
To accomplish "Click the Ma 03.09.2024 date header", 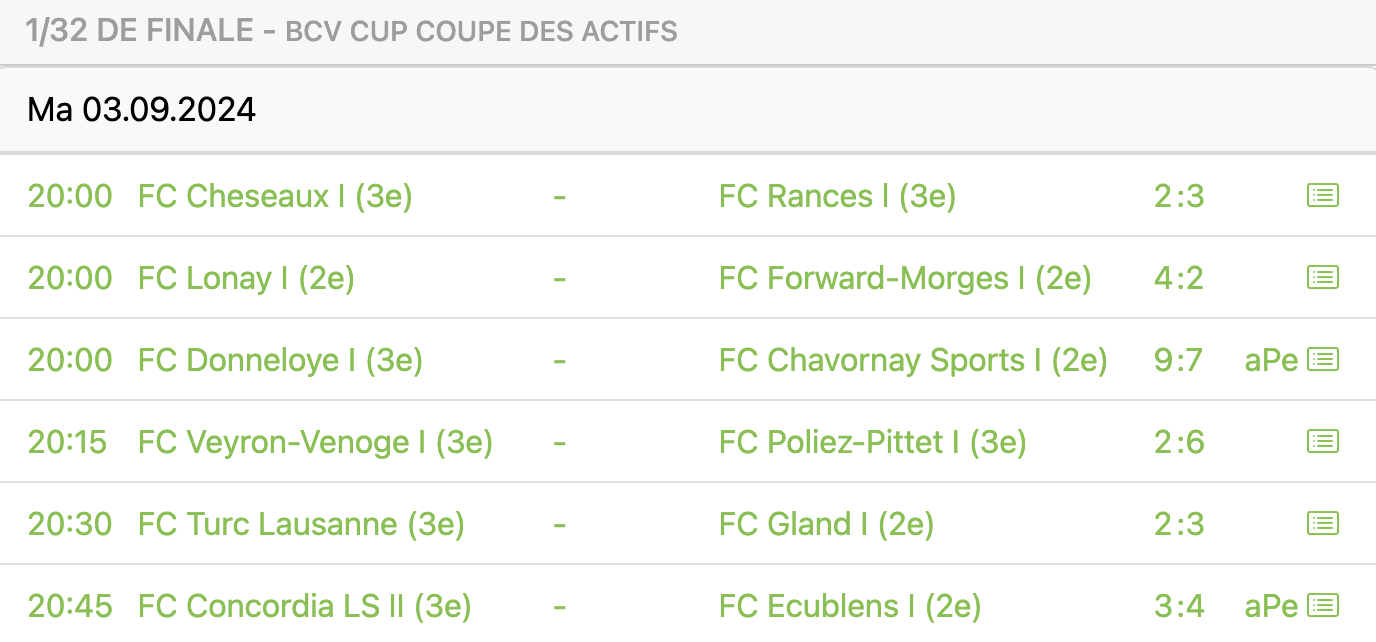I will click(x=142, y=109).
